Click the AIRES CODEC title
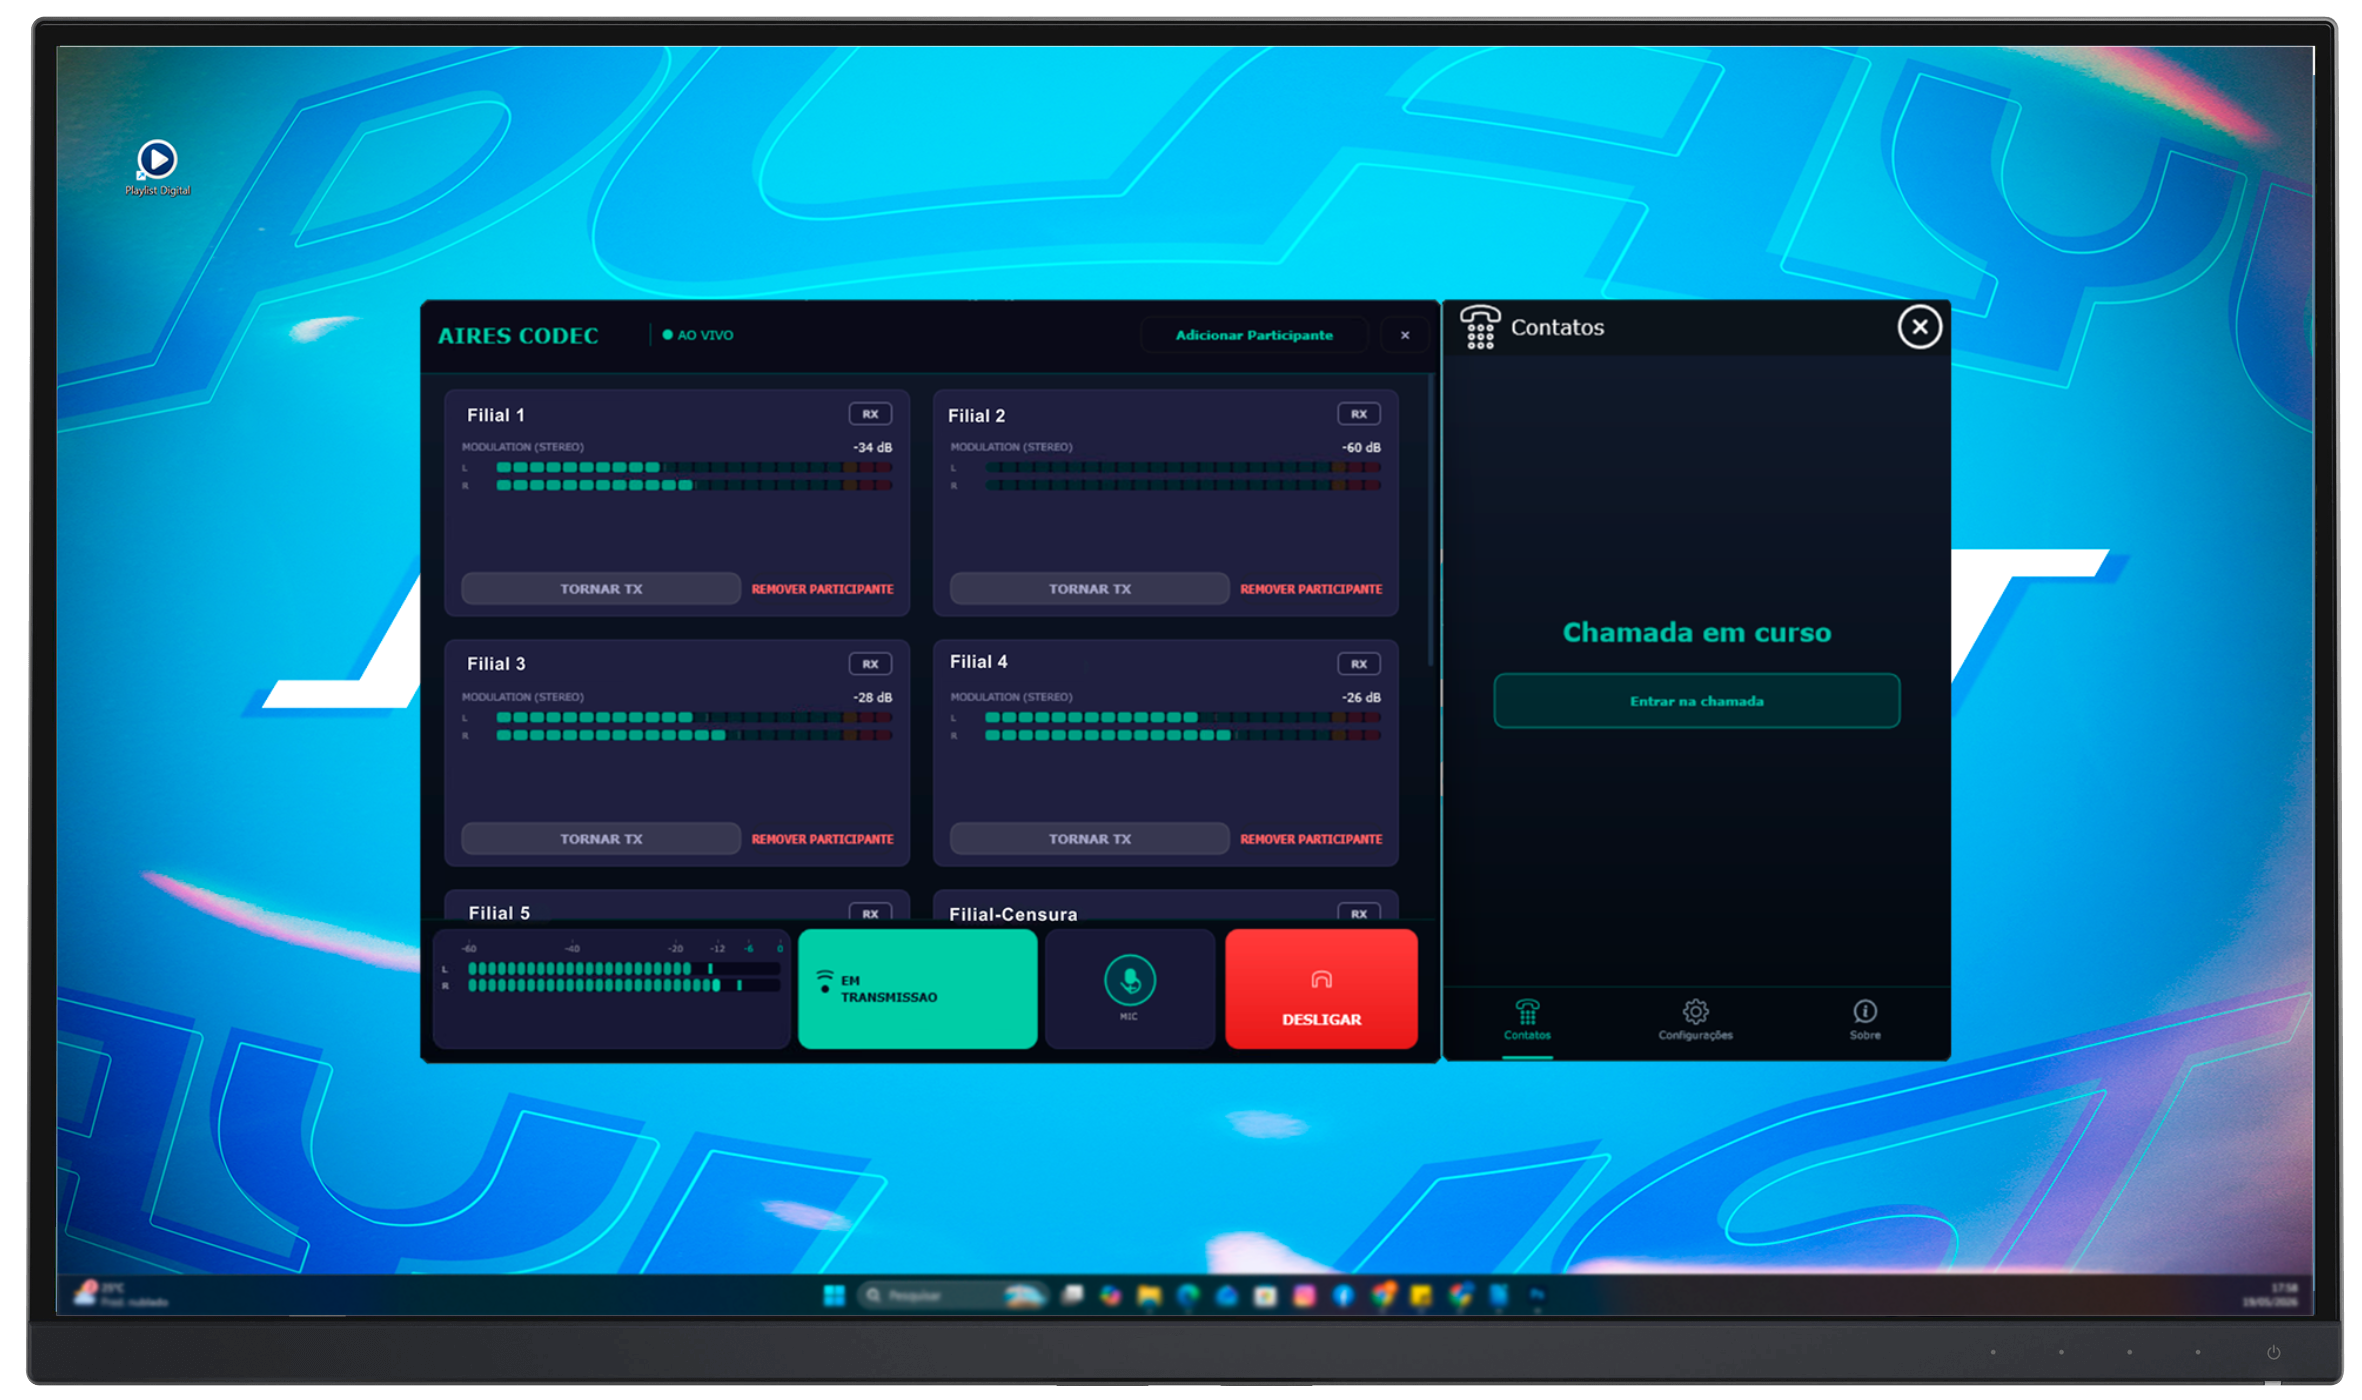Viewport: 2362px width, 1400px height. coord(518,336)
